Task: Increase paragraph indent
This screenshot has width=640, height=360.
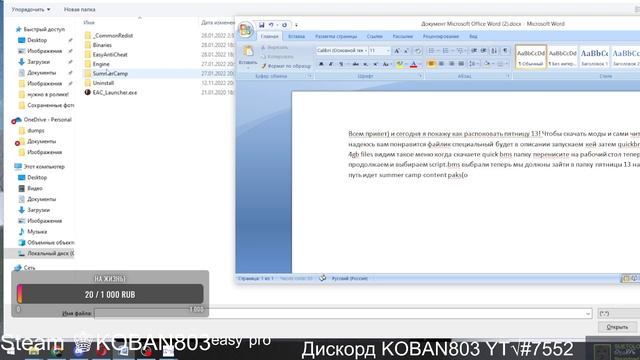Action: point(483,51)
